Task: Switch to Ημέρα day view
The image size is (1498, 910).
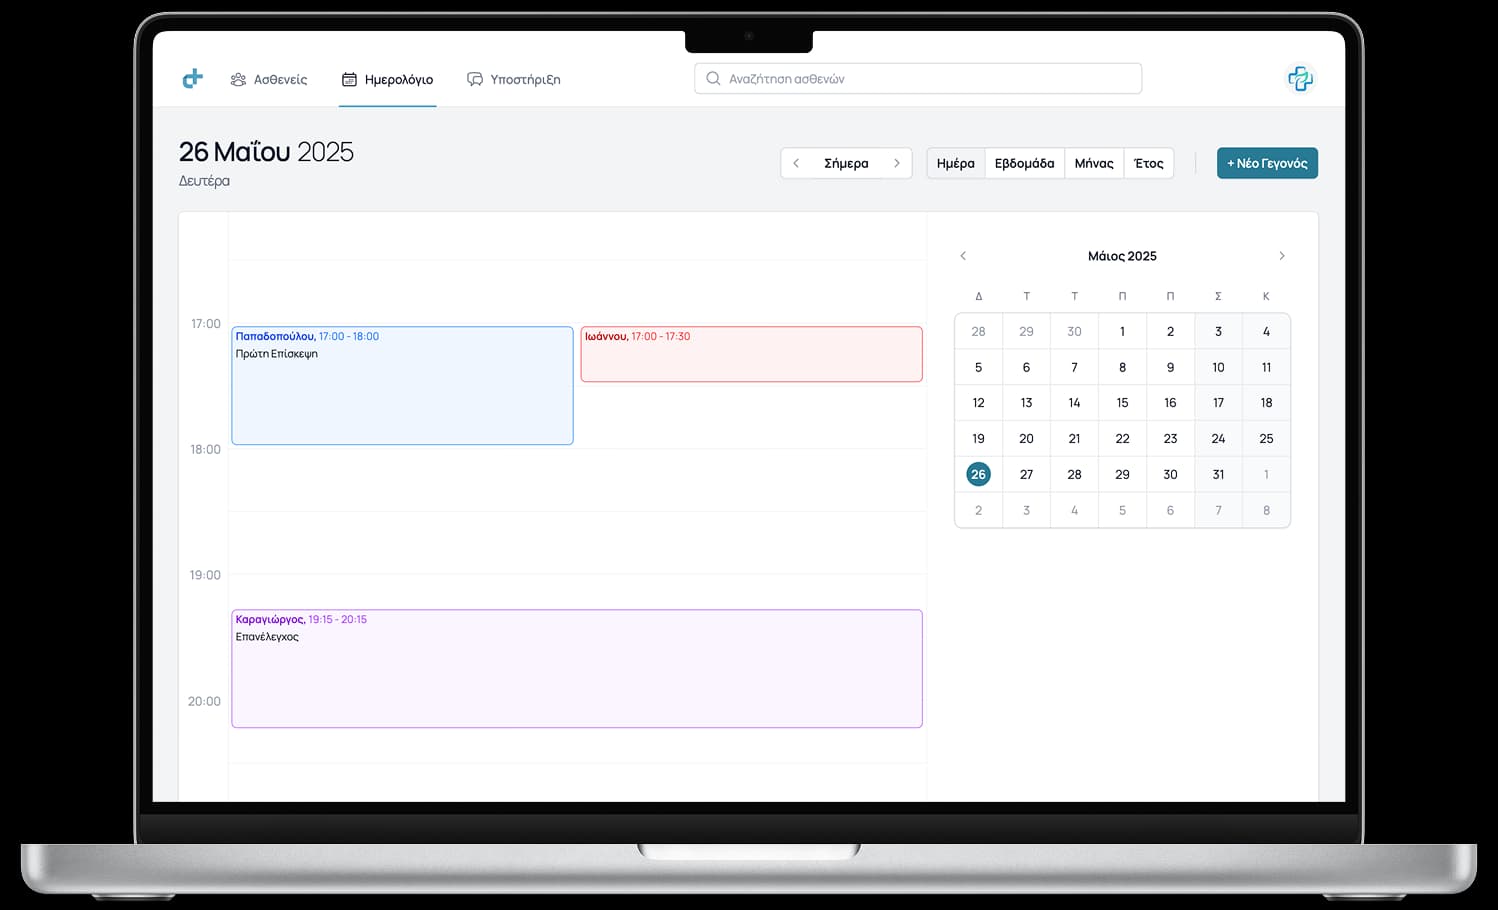Action: pos(955,163)
